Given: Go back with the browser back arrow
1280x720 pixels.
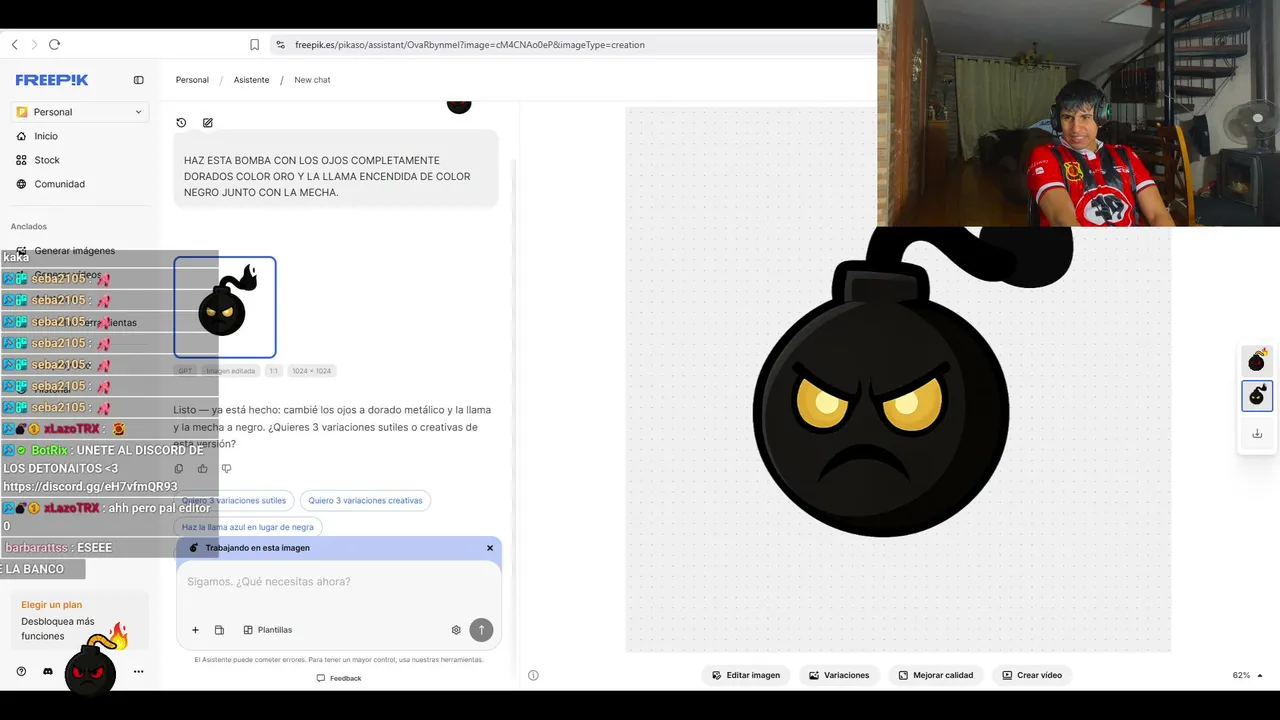Looking at the screenshot, I should 15,45.
